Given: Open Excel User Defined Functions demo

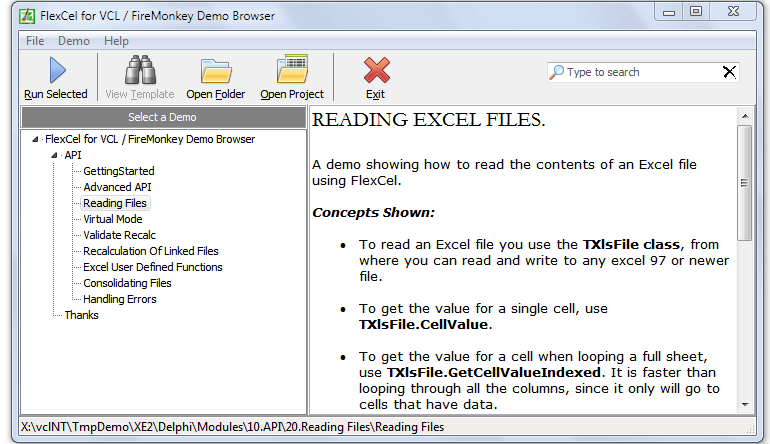Looking at the screenshot, I should pyautogui.click(x=153, y=267).
